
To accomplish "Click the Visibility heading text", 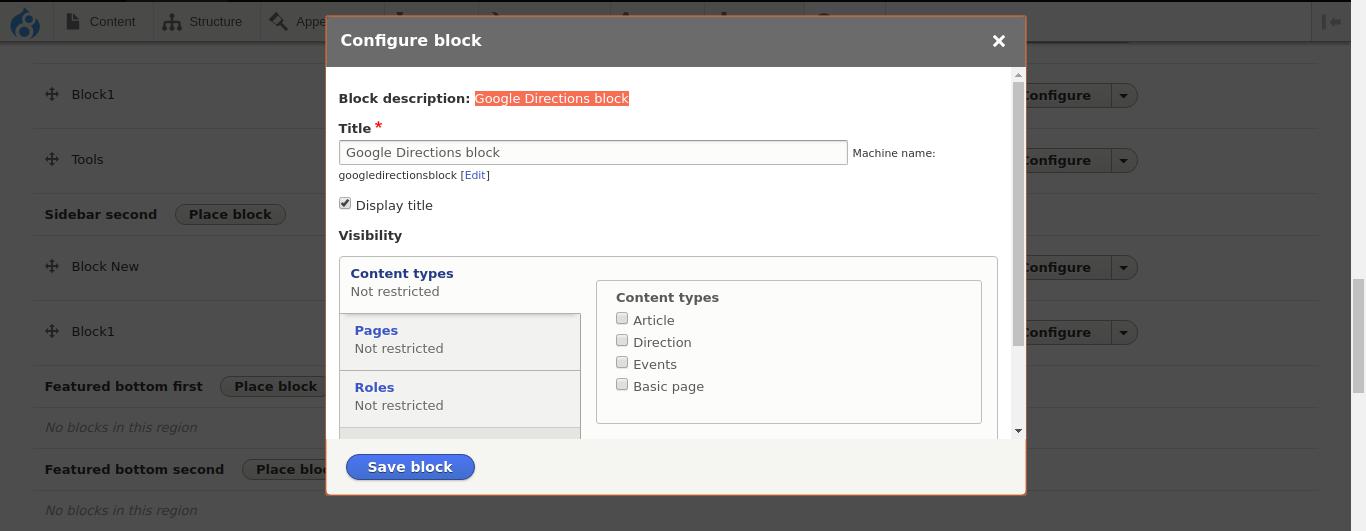I will (x=370, y=235).
